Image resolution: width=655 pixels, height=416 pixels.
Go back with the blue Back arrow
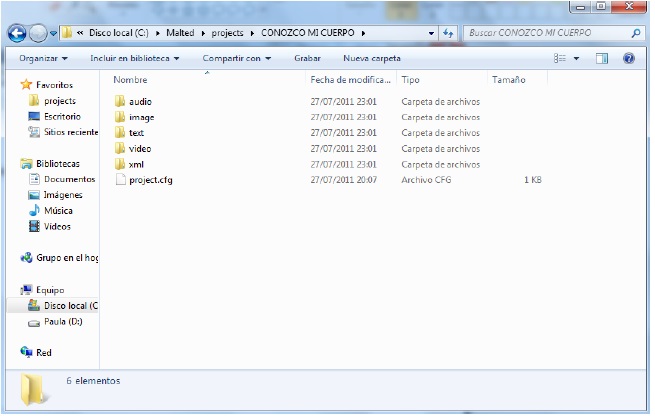(x=17, y=33)
